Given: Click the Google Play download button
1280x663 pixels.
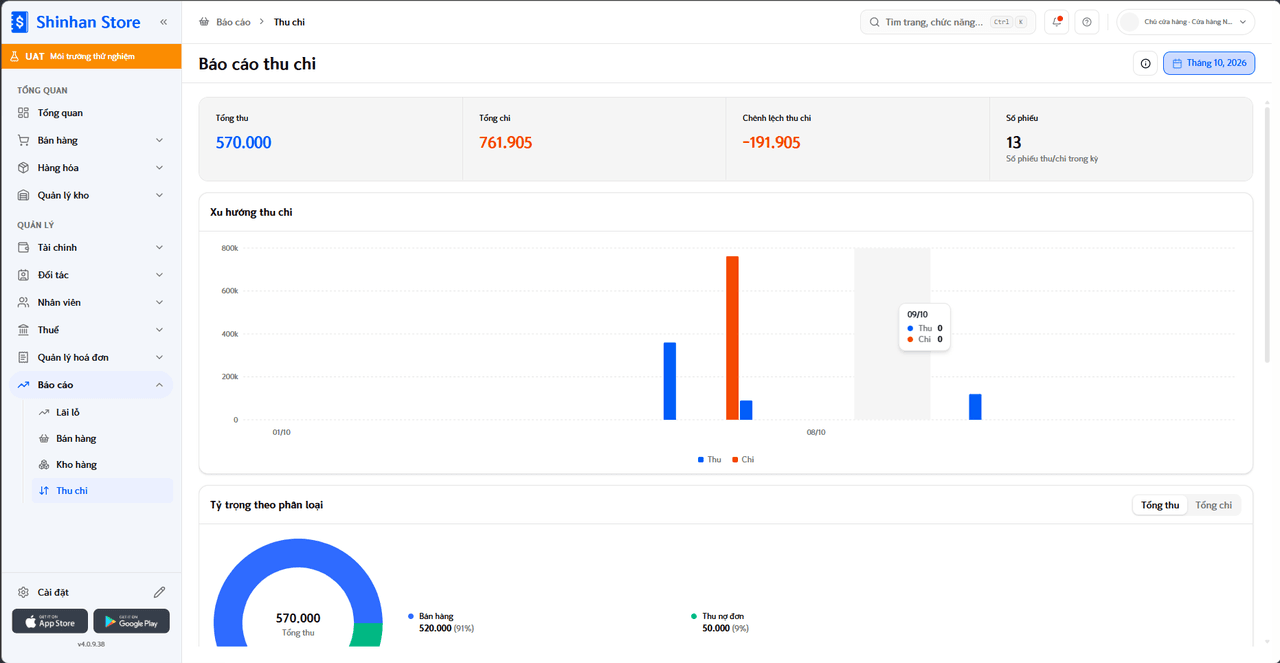Looking at the screenshot, I should pos(131,621).
